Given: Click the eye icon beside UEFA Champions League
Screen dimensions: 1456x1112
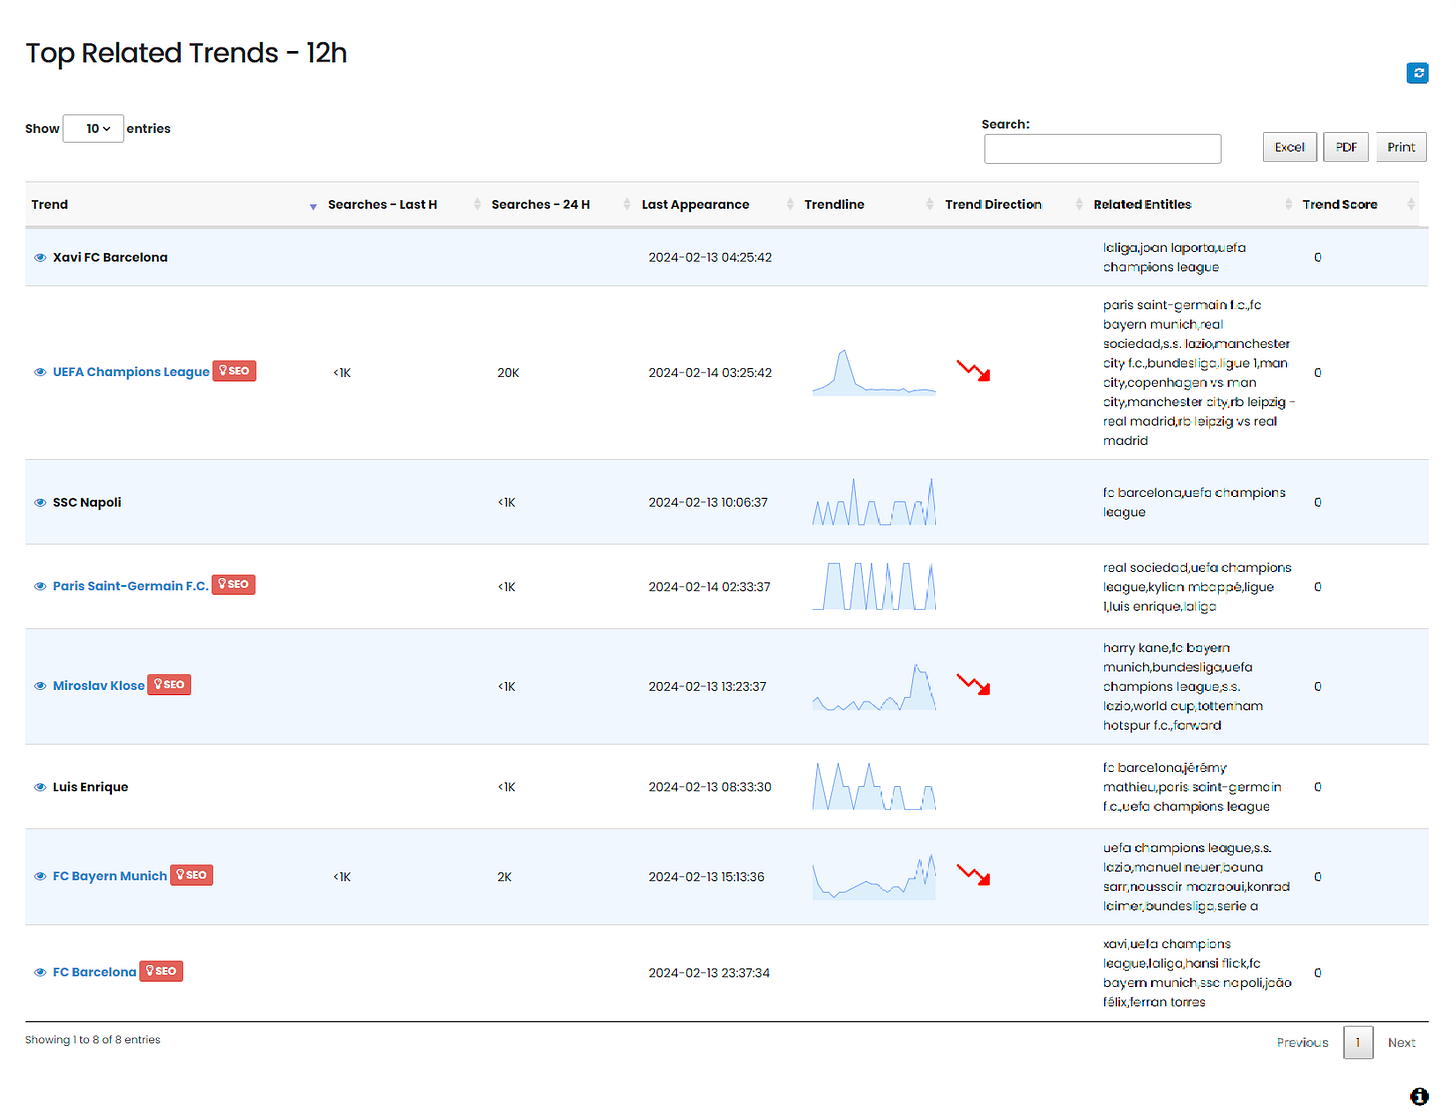Looking at the screenshot, I should [x=40, y=372].
